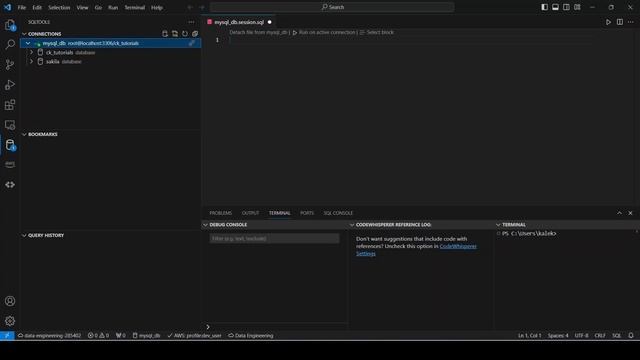This screenshot has height=360, width=640.
Task: Click the SQL language mode in status bar
Action: [616, 336]
